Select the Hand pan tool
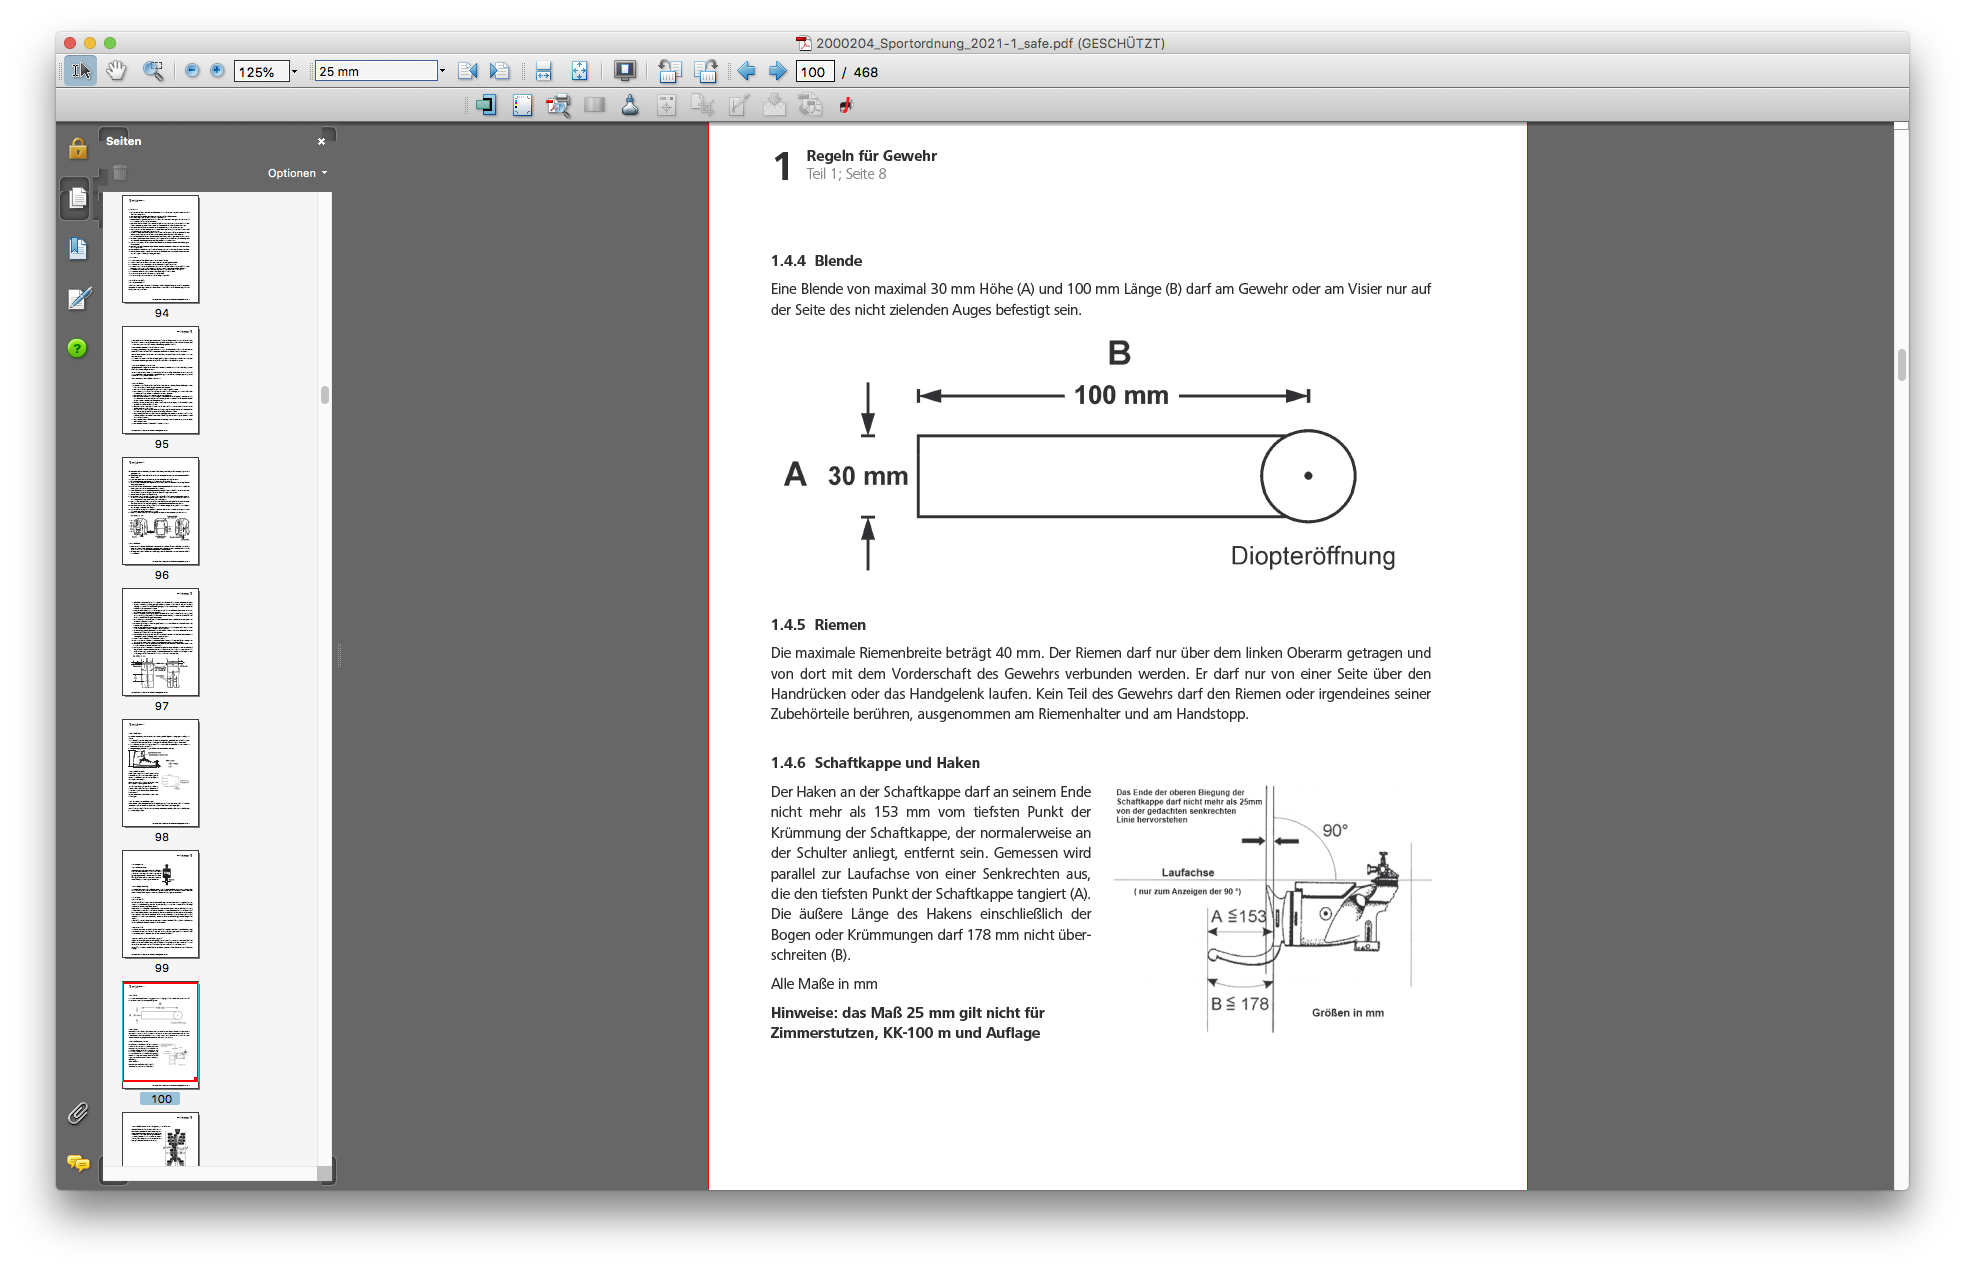This screenshot has width=1965, height=1270. tap(117, 71)
